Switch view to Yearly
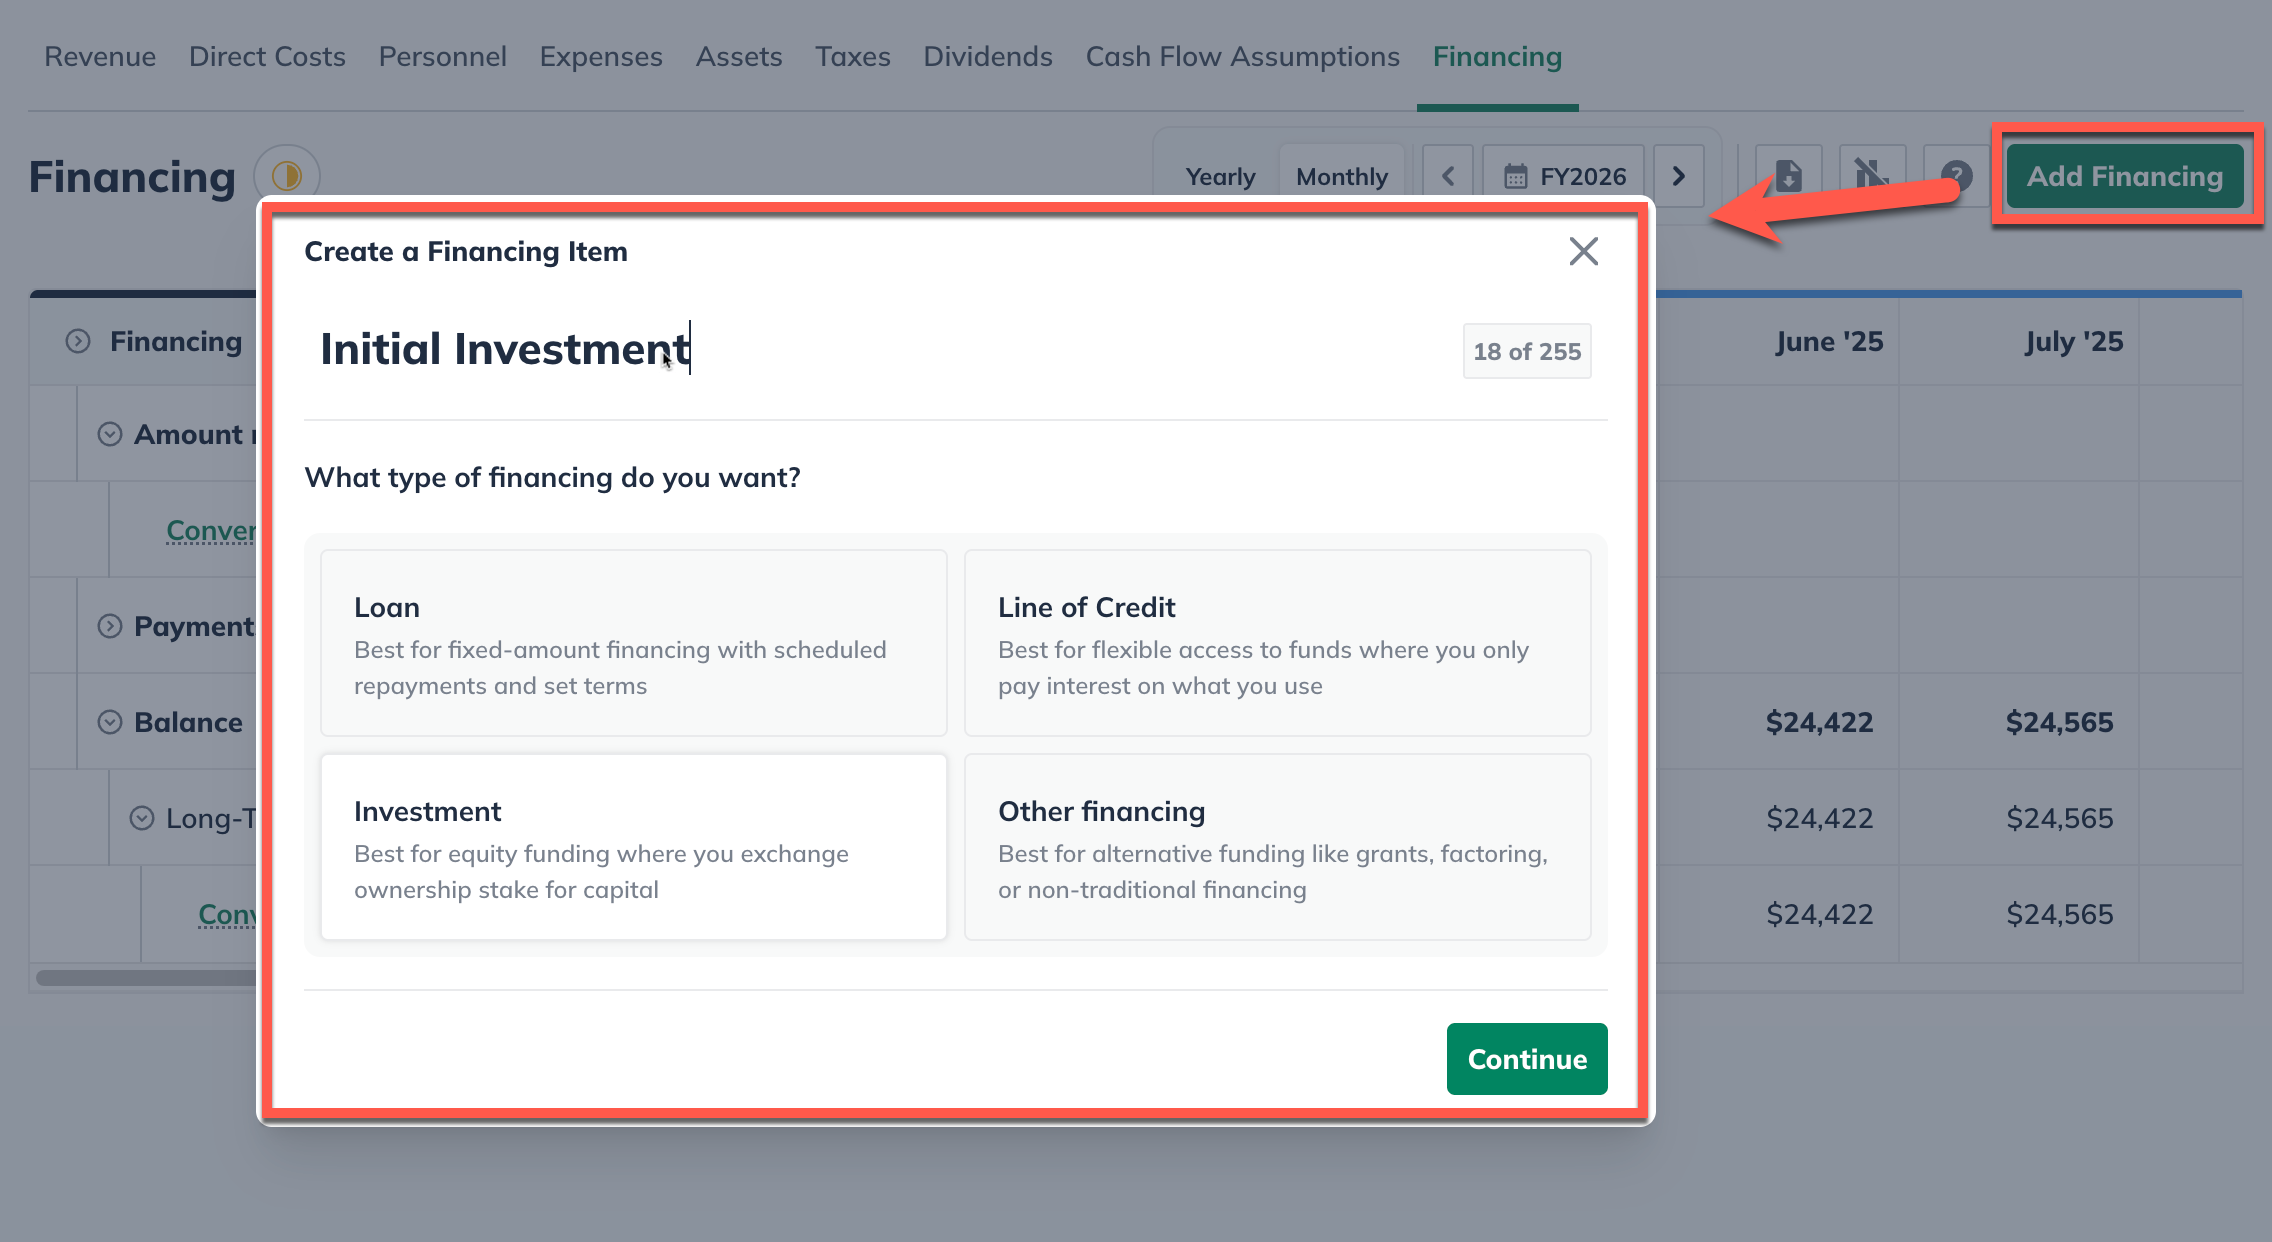 click(x=1220, y=176)
